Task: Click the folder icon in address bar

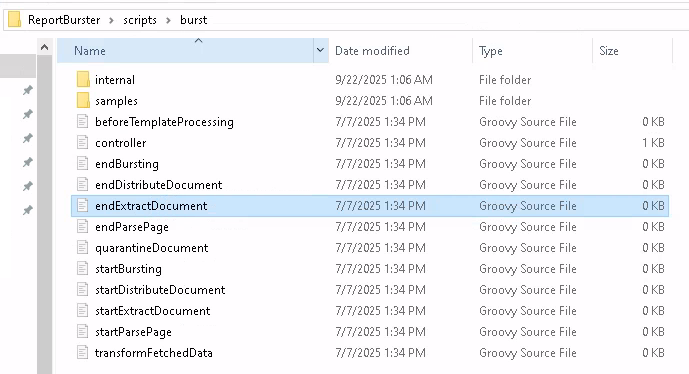Action: 15,20
